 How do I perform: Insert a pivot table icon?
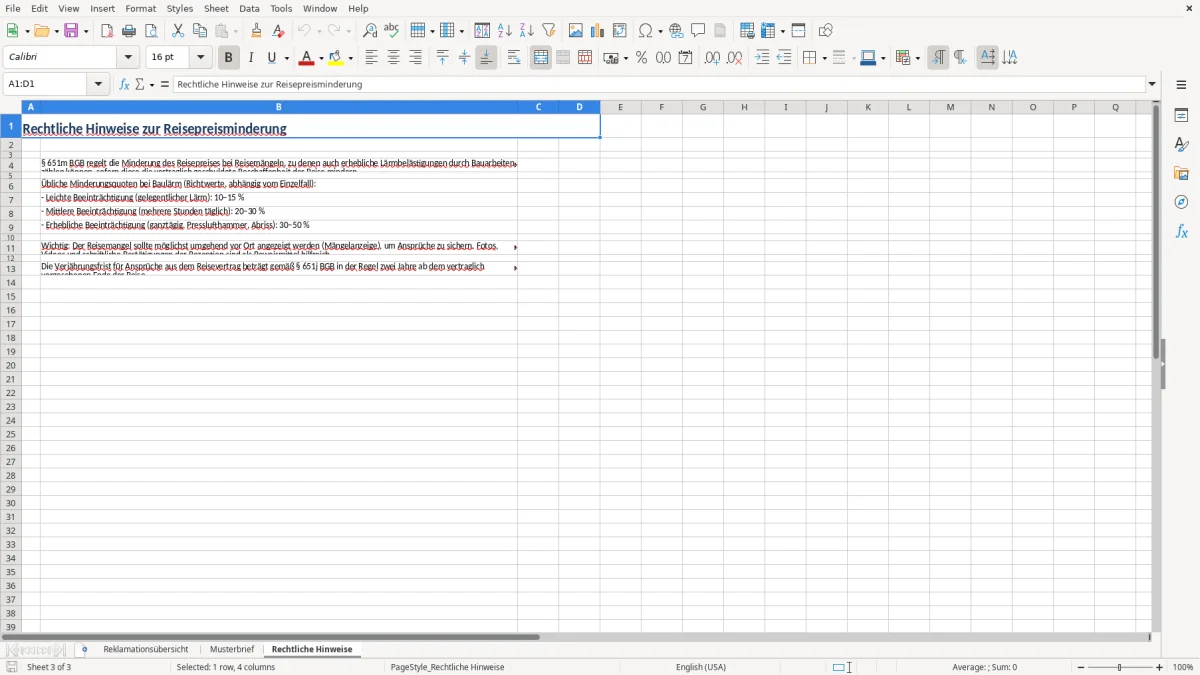click(x=620, y=31)
